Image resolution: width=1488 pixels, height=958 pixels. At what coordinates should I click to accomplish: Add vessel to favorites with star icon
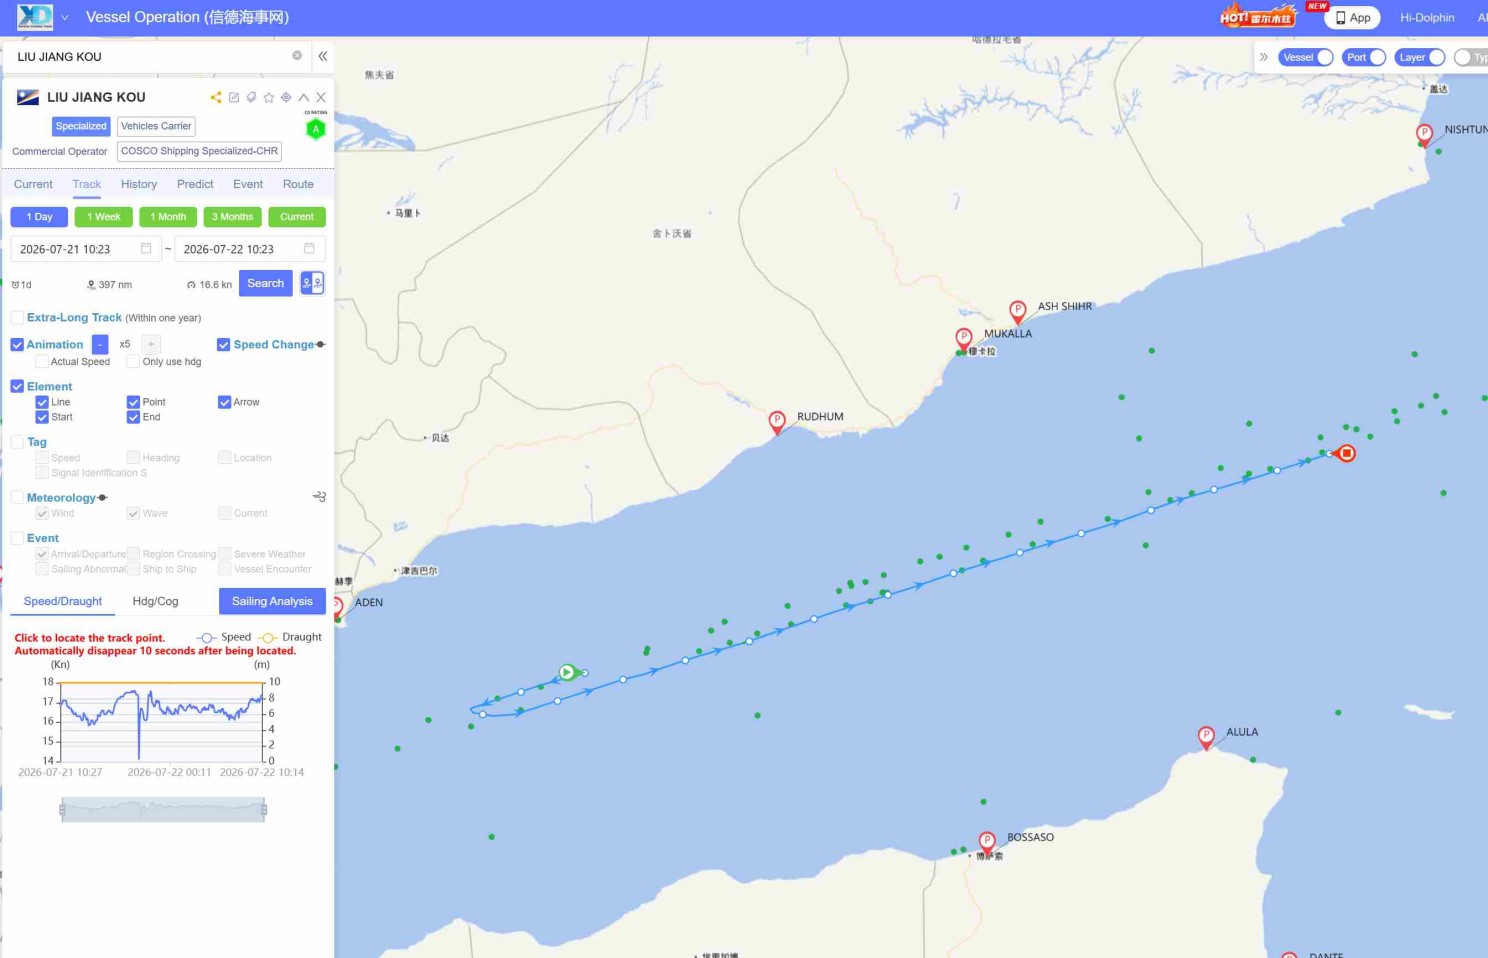pyautogui.click(x=269, y=97)
